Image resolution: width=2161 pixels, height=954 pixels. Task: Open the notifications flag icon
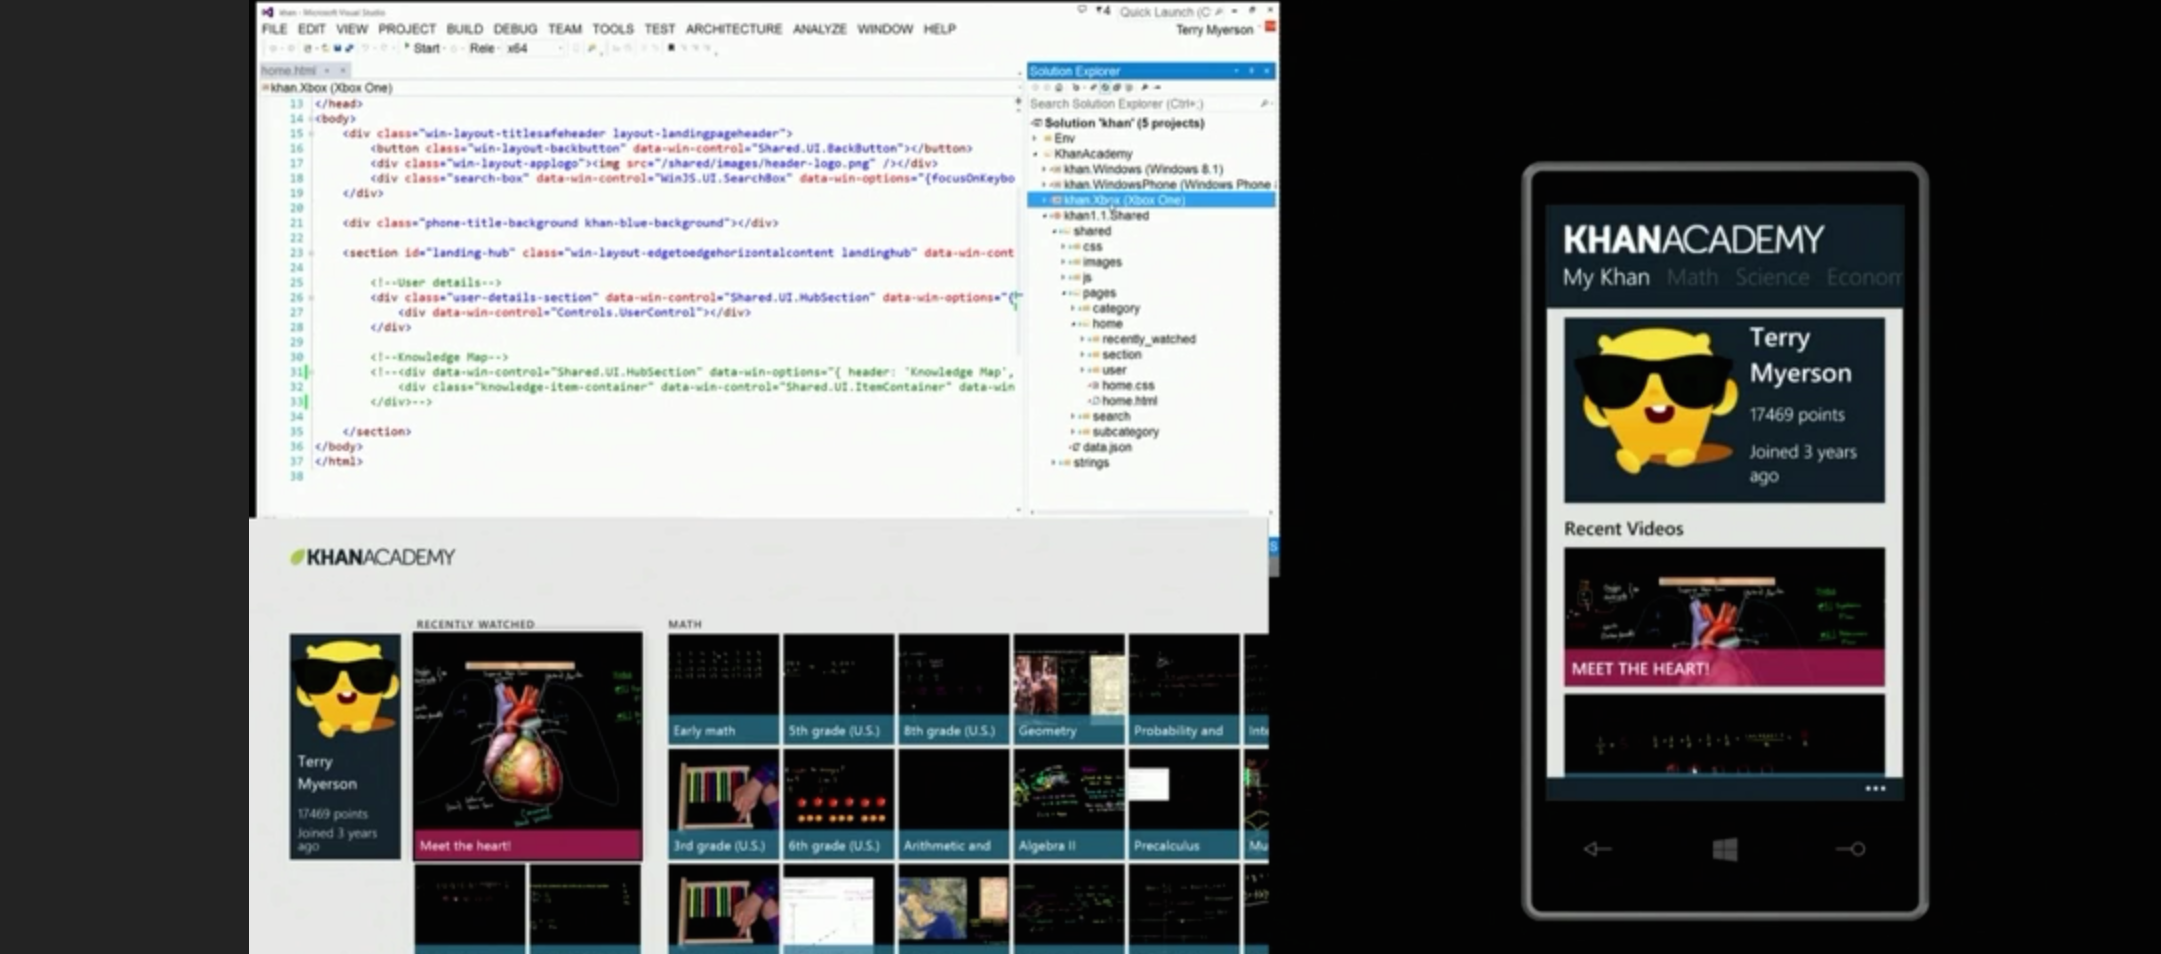coord(1103,12)
